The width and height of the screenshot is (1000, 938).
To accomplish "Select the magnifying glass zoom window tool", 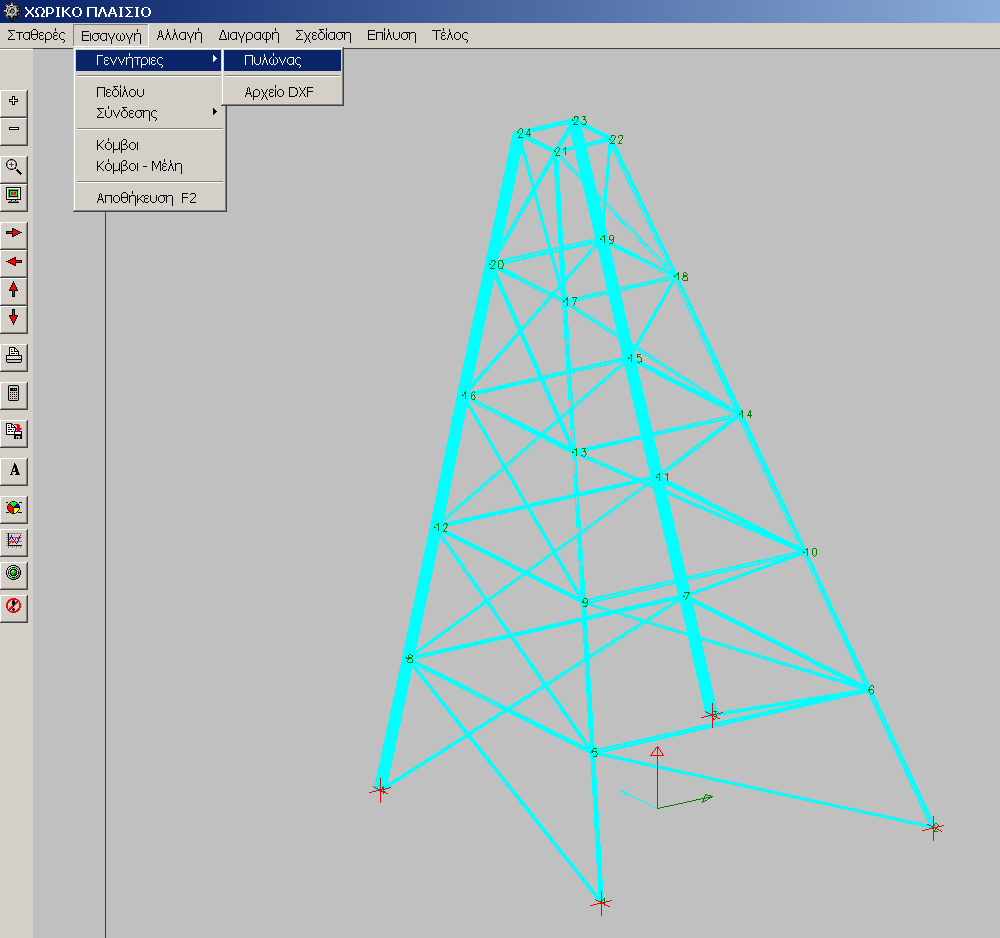I will click(13, 168).
